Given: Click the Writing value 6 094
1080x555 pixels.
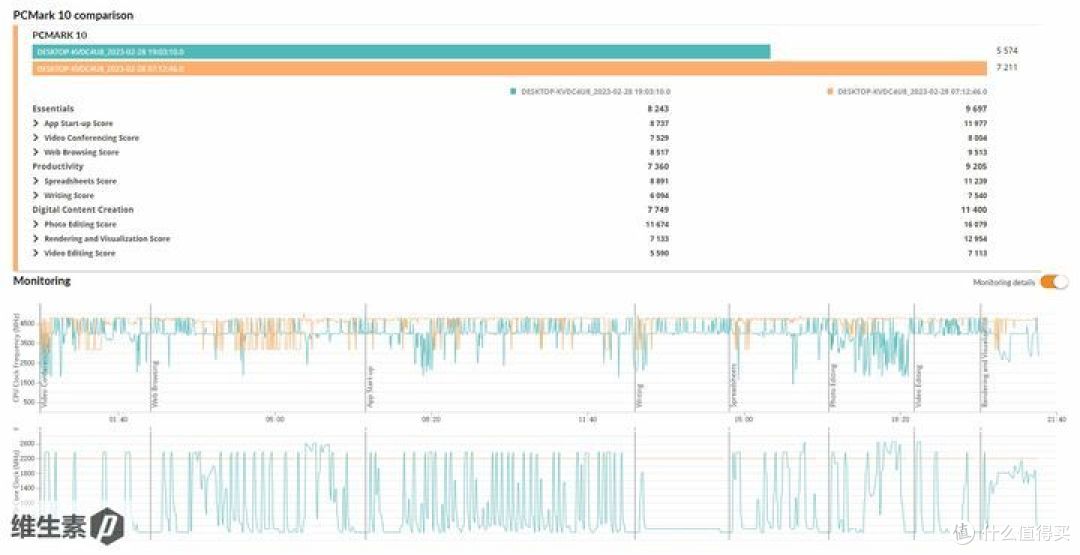Looking at the screenshot, I should coord(659,196).
